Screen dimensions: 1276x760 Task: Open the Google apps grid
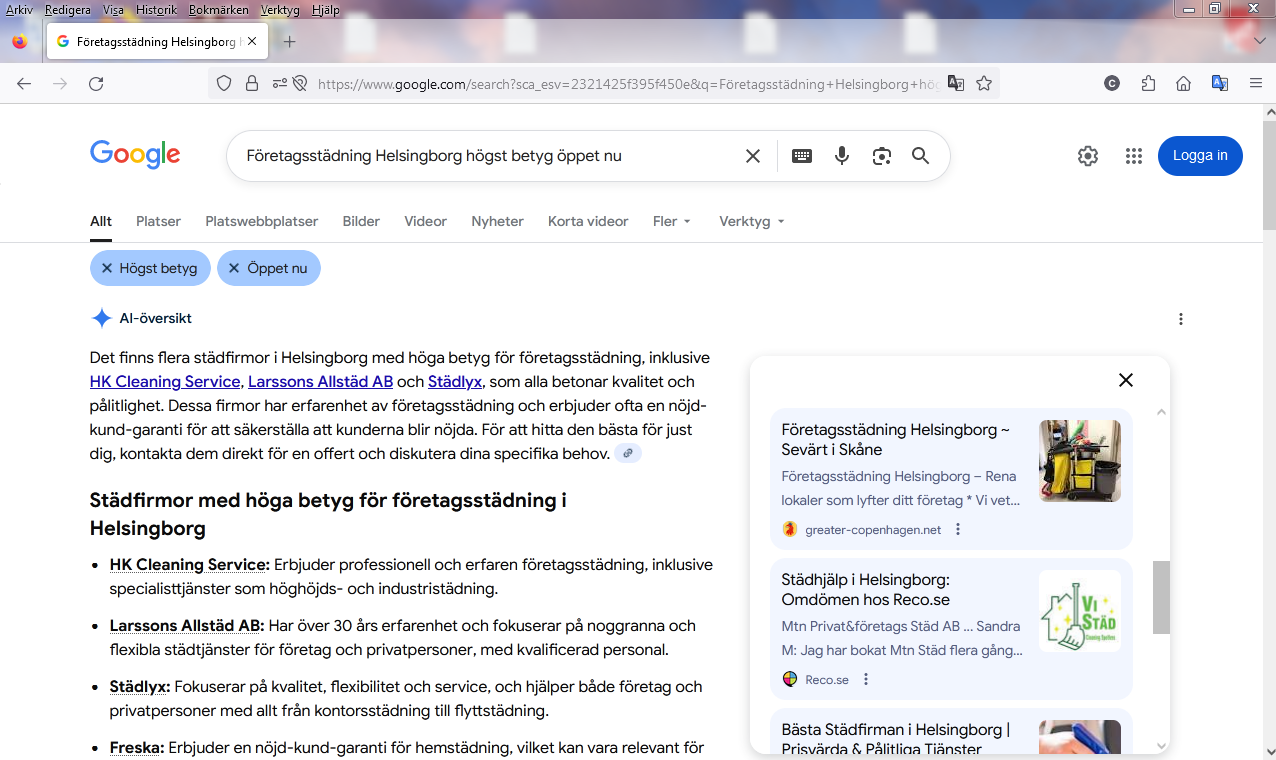(1133, 156)
